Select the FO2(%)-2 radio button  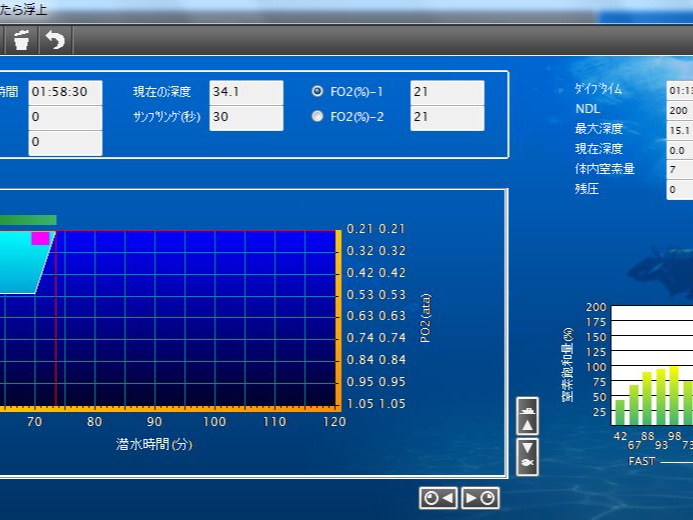click(318, 116)
